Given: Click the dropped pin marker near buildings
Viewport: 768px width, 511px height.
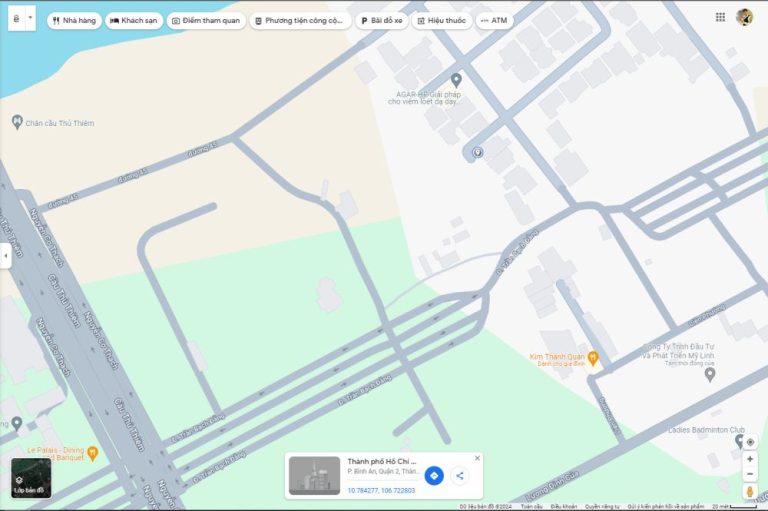Looking at the screenshot, I should (477, 153).
